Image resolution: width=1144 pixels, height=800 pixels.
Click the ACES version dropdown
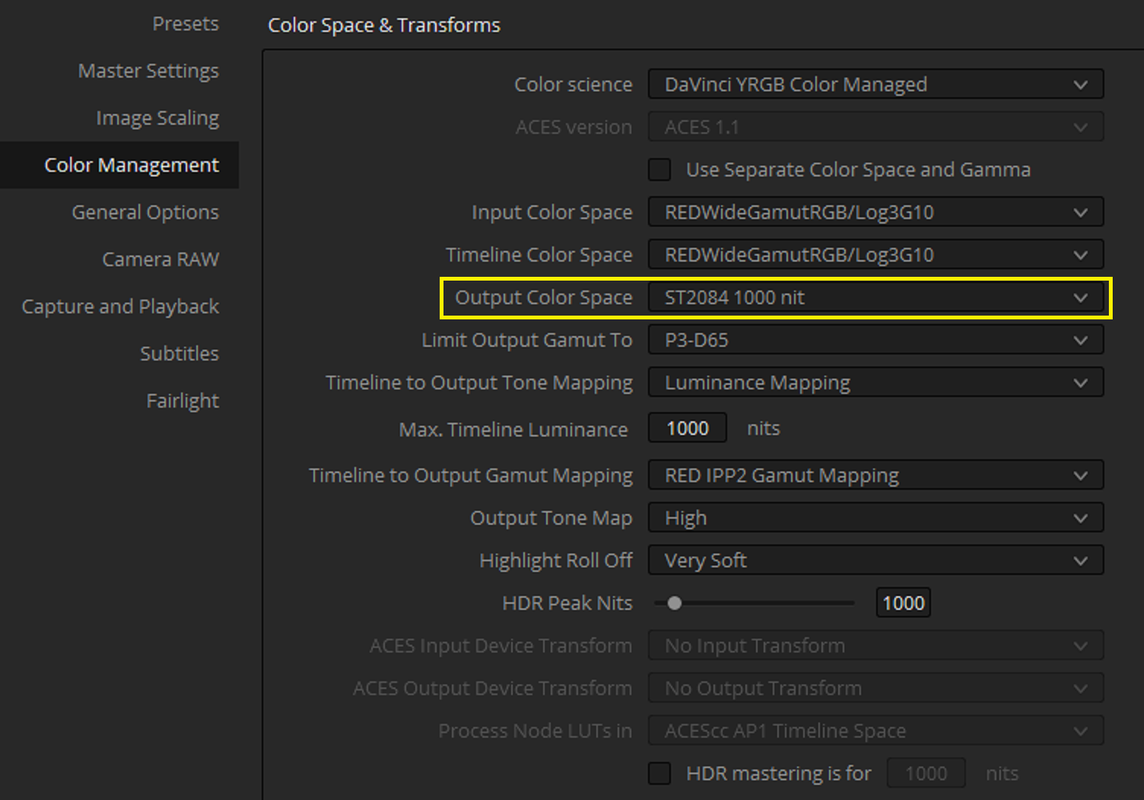[x=876, y=127]
